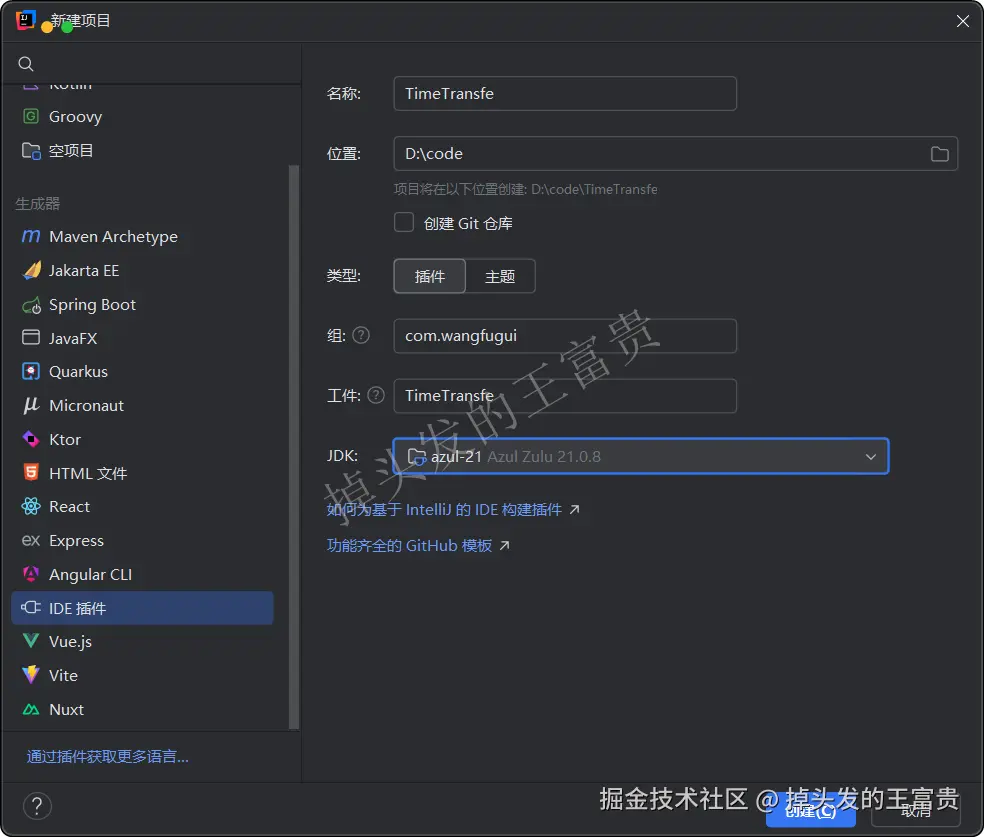Screen dimensions: 984x837
Task: Click the project path hint D:\code\TimeTransfe
Action: pyautogui.click(x=594, y=189)
